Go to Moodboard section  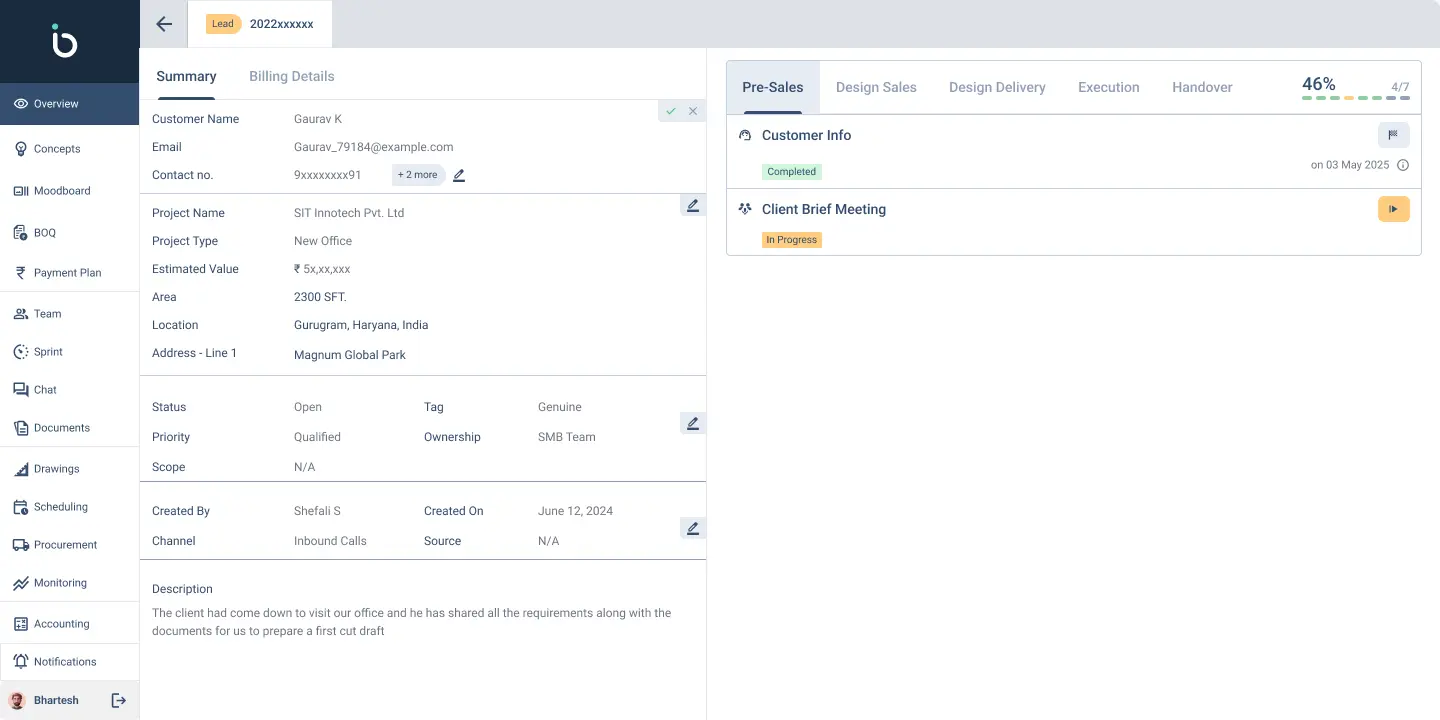click(x=69, y=191)
